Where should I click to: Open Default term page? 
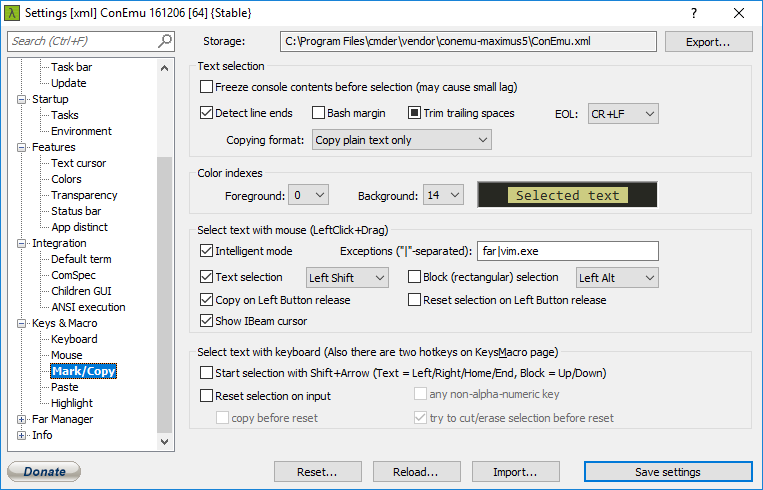click(81, 259)
